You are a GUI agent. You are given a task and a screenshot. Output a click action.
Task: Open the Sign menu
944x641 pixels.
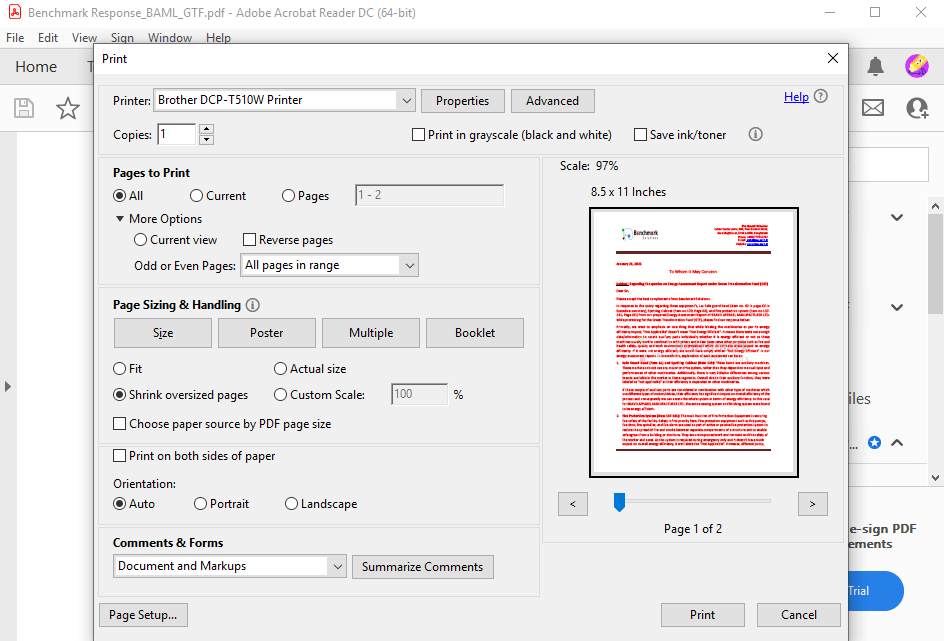(121, 38)
